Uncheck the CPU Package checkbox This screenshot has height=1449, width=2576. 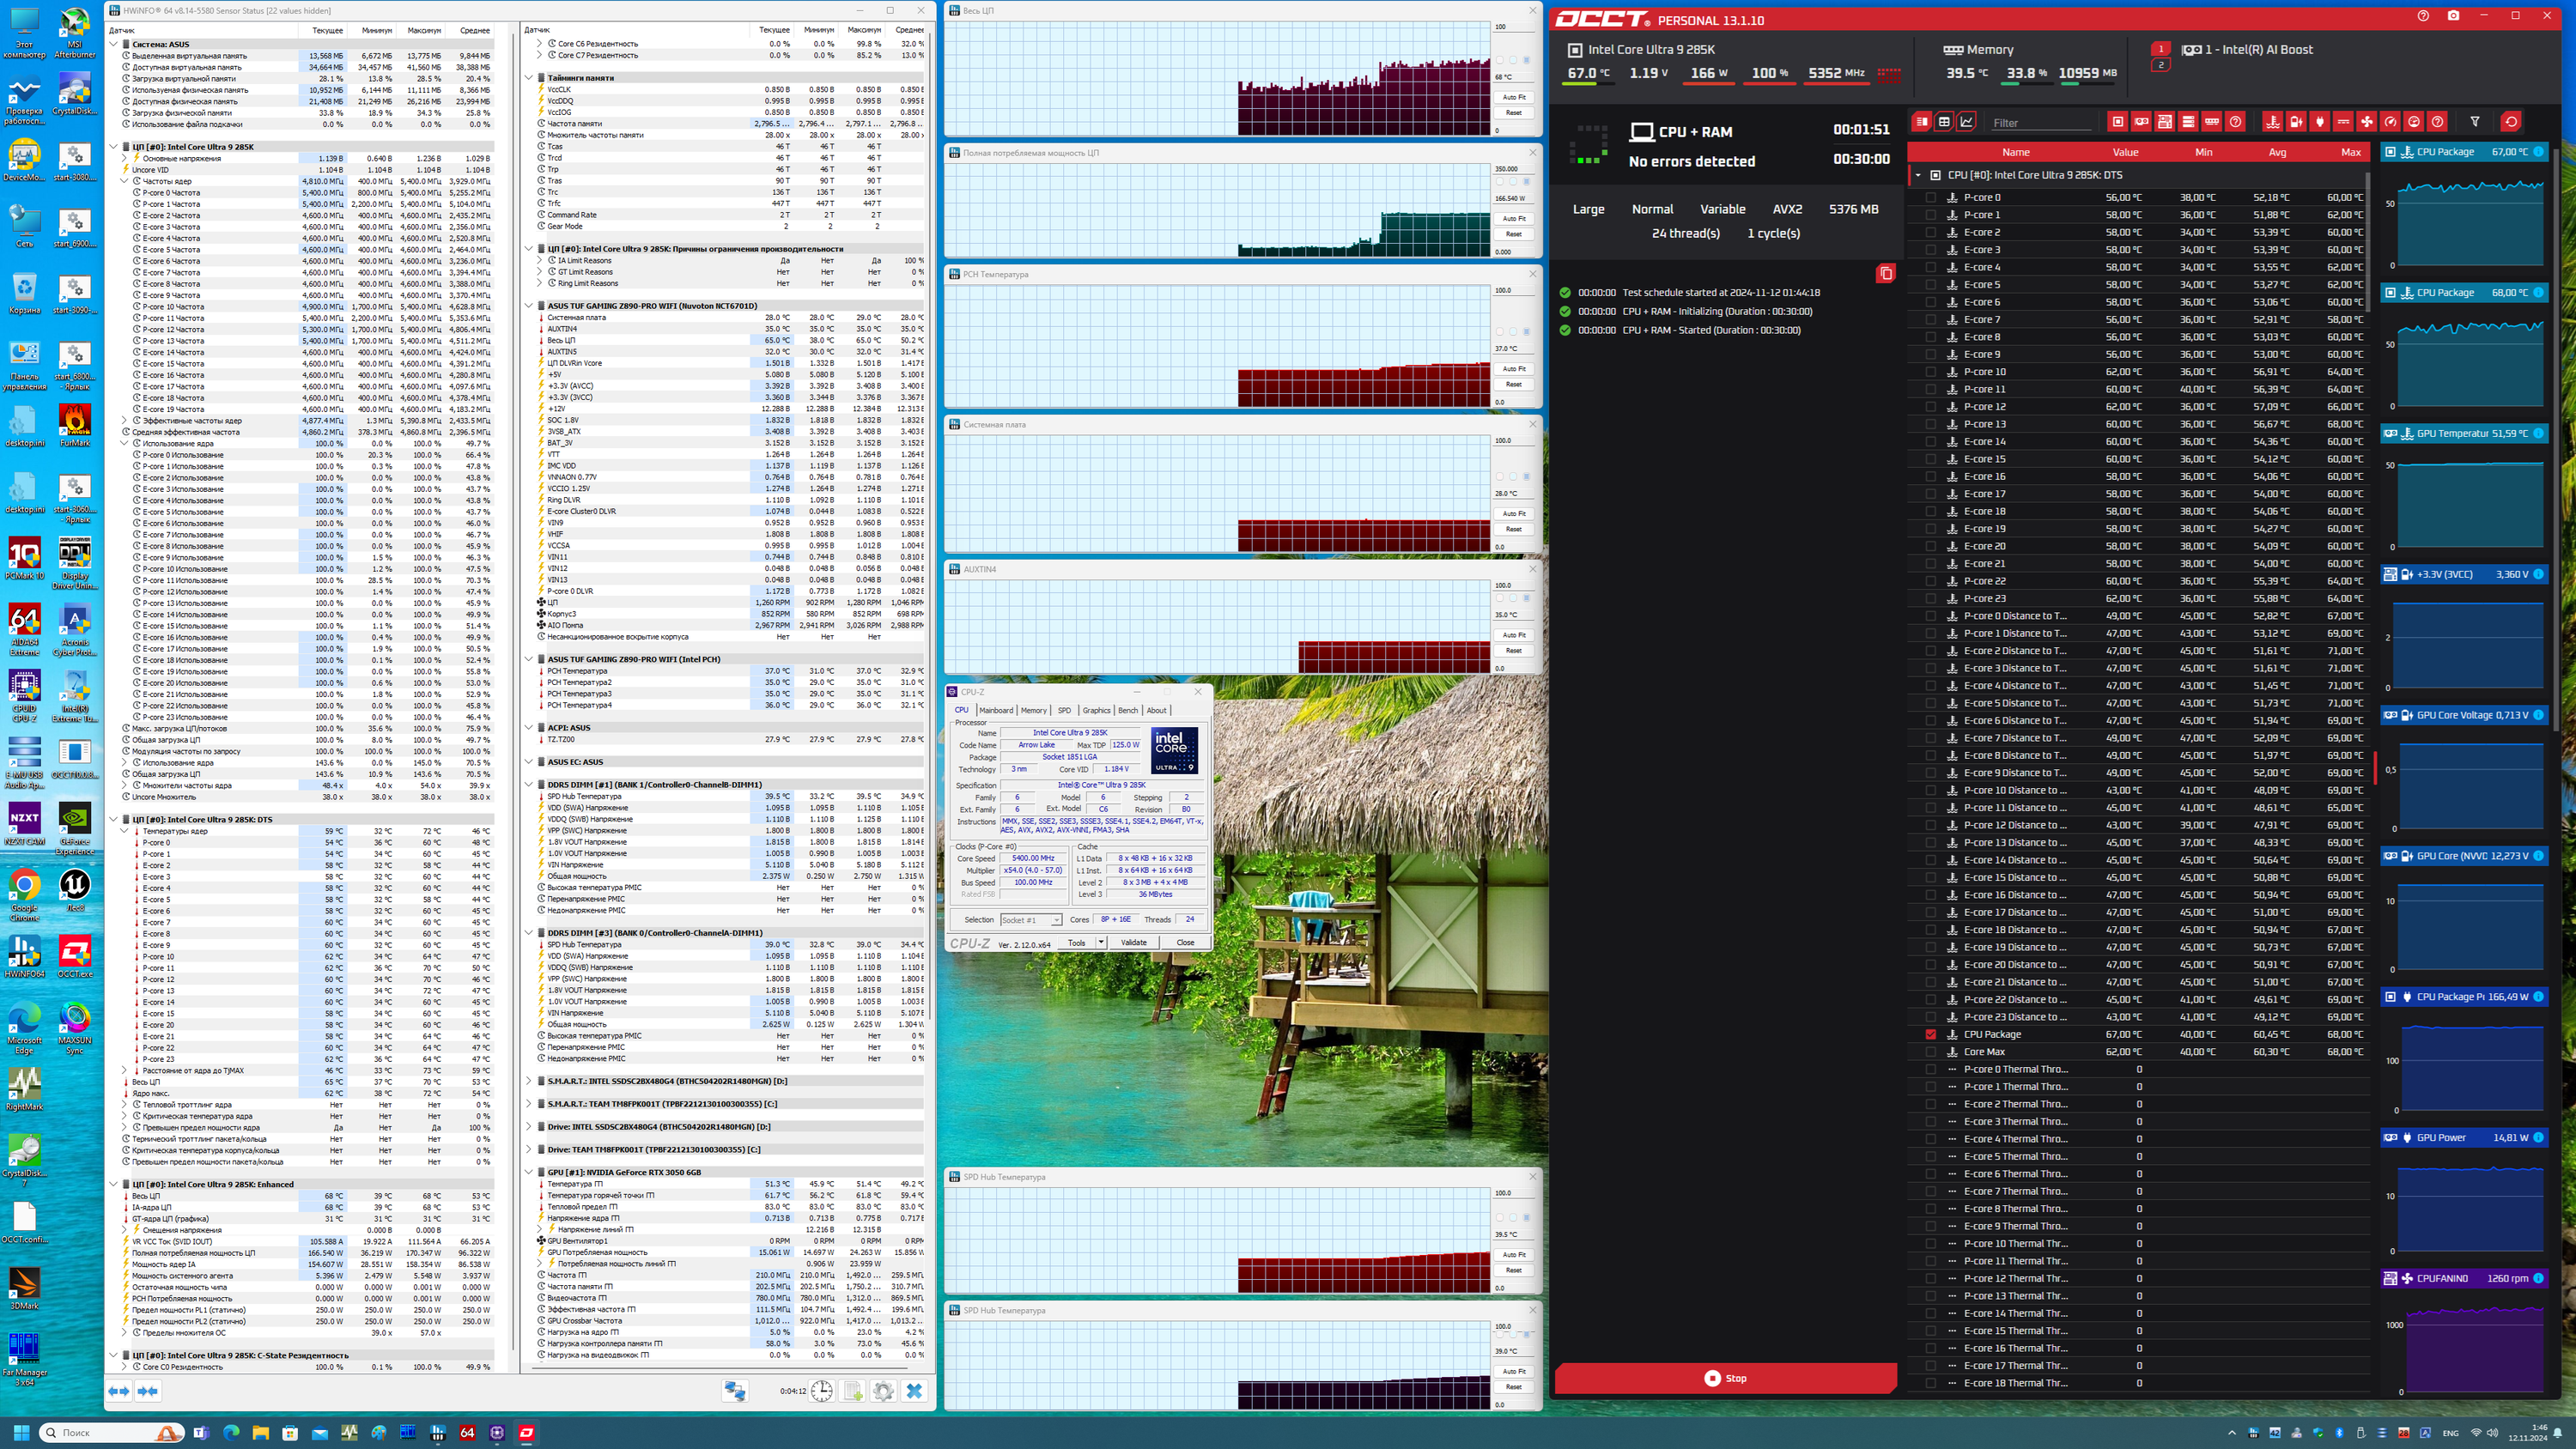click(x=1931, y=1034)
